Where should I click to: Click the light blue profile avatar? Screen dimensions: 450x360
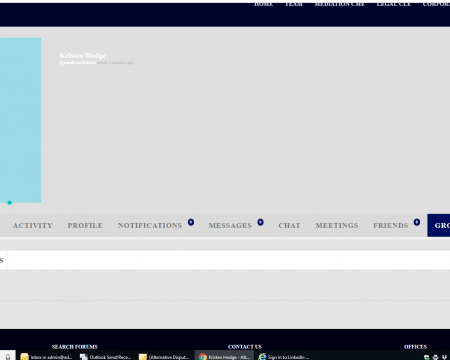point(20,120)
